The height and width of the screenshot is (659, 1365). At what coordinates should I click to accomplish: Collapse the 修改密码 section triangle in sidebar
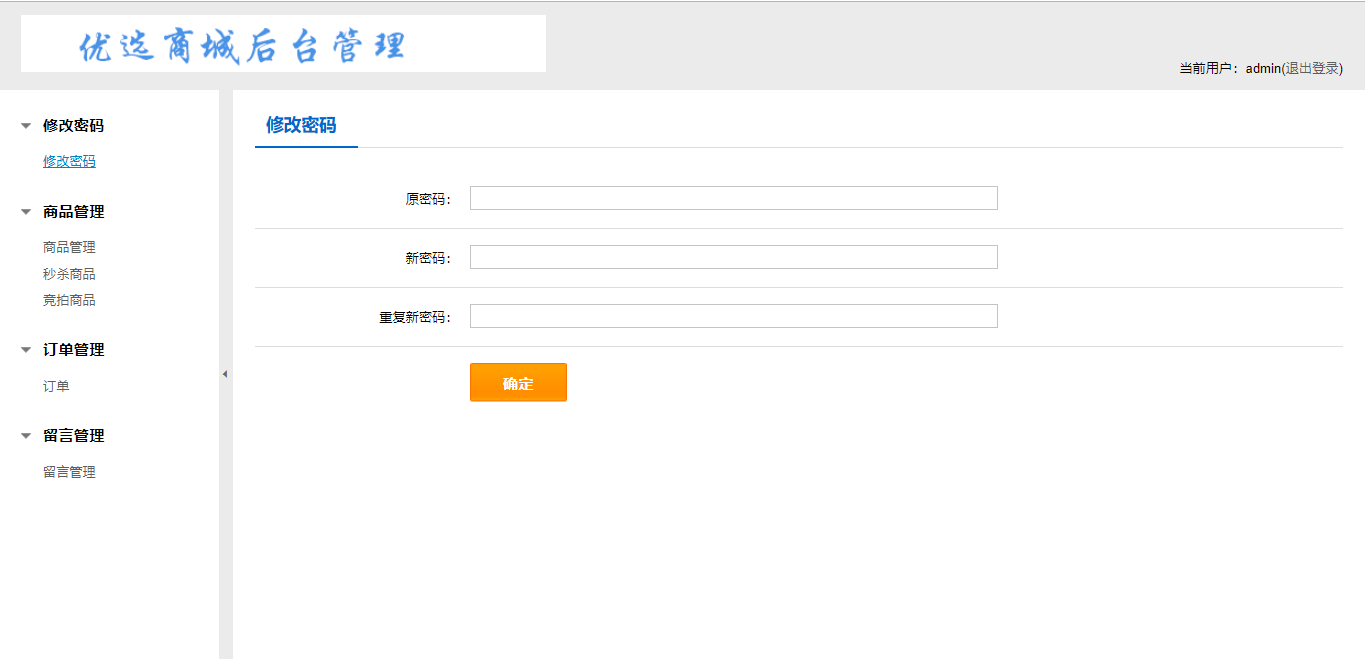[26, 126]
